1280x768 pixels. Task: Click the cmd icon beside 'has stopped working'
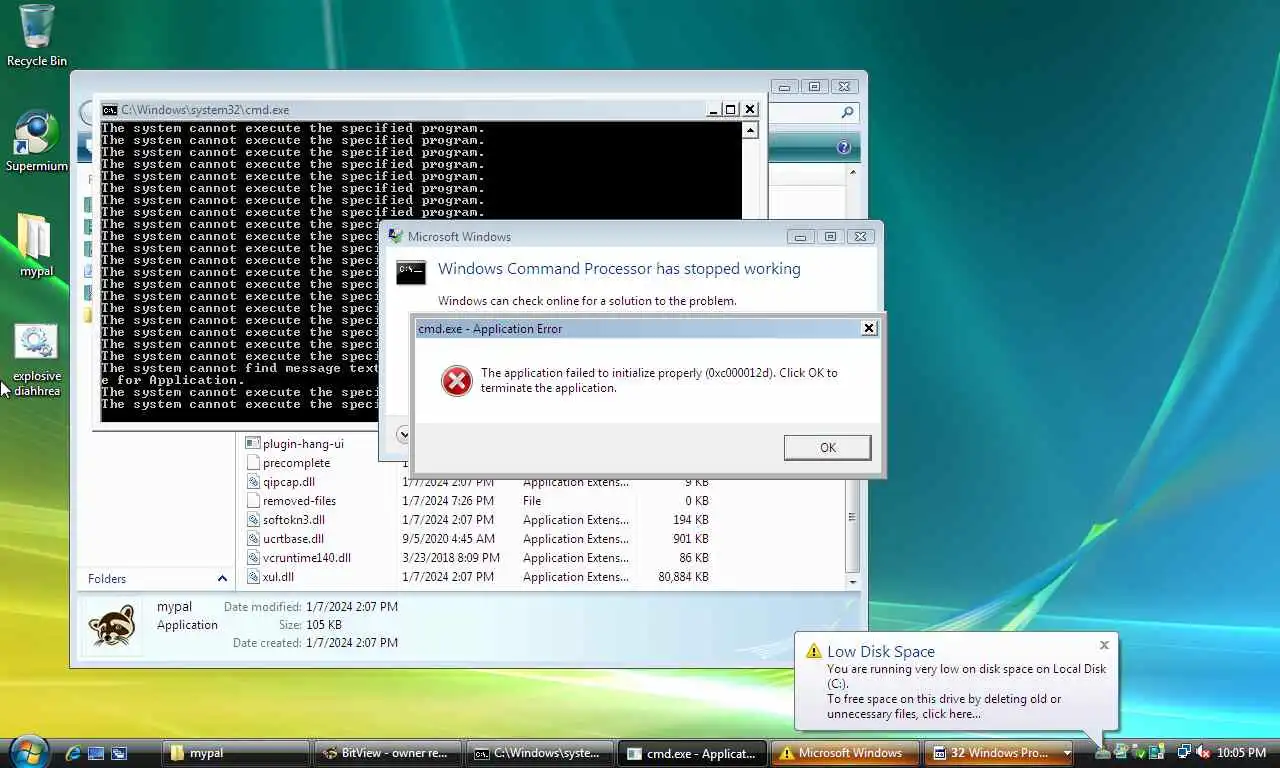411,272
